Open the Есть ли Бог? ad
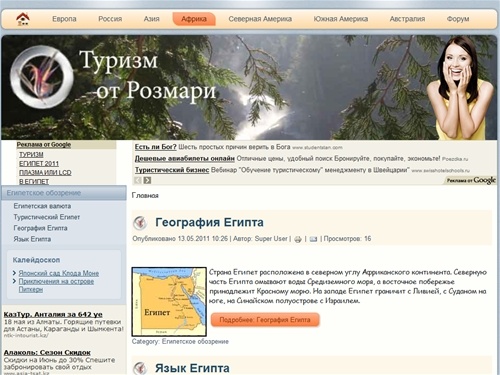Screen dimensions: 500x375 [x=155, y=147]
